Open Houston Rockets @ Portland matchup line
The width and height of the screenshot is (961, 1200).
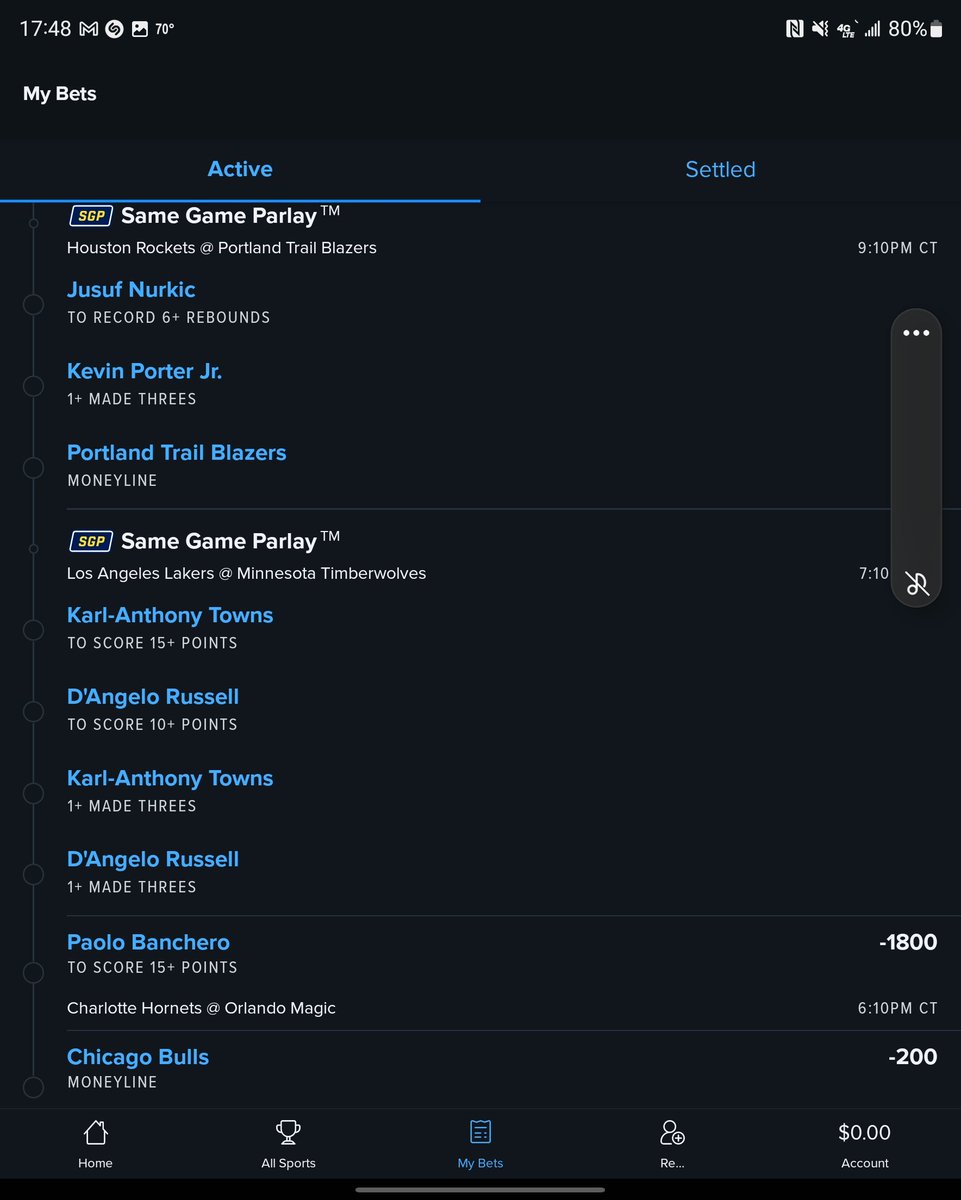222,248
